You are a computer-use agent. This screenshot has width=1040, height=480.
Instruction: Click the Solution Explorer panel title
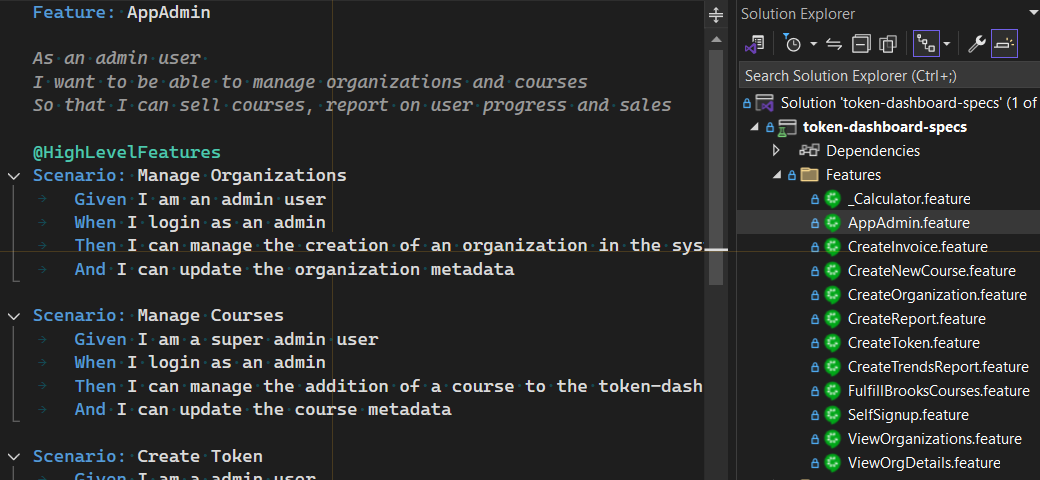[798, 14]
